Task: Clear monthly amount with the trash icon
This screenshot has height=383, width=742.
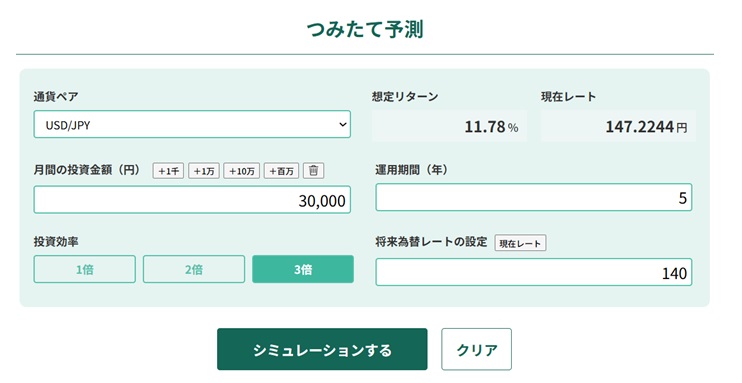Action: click(313, 170)
